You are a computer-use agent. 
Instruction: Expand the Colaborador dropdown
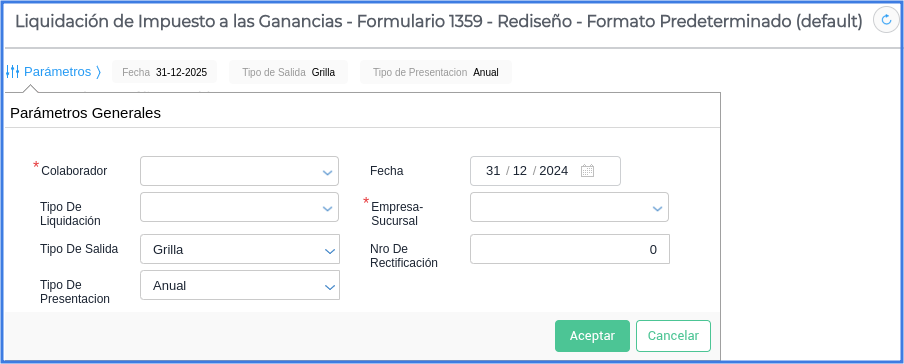click(239, 171)
